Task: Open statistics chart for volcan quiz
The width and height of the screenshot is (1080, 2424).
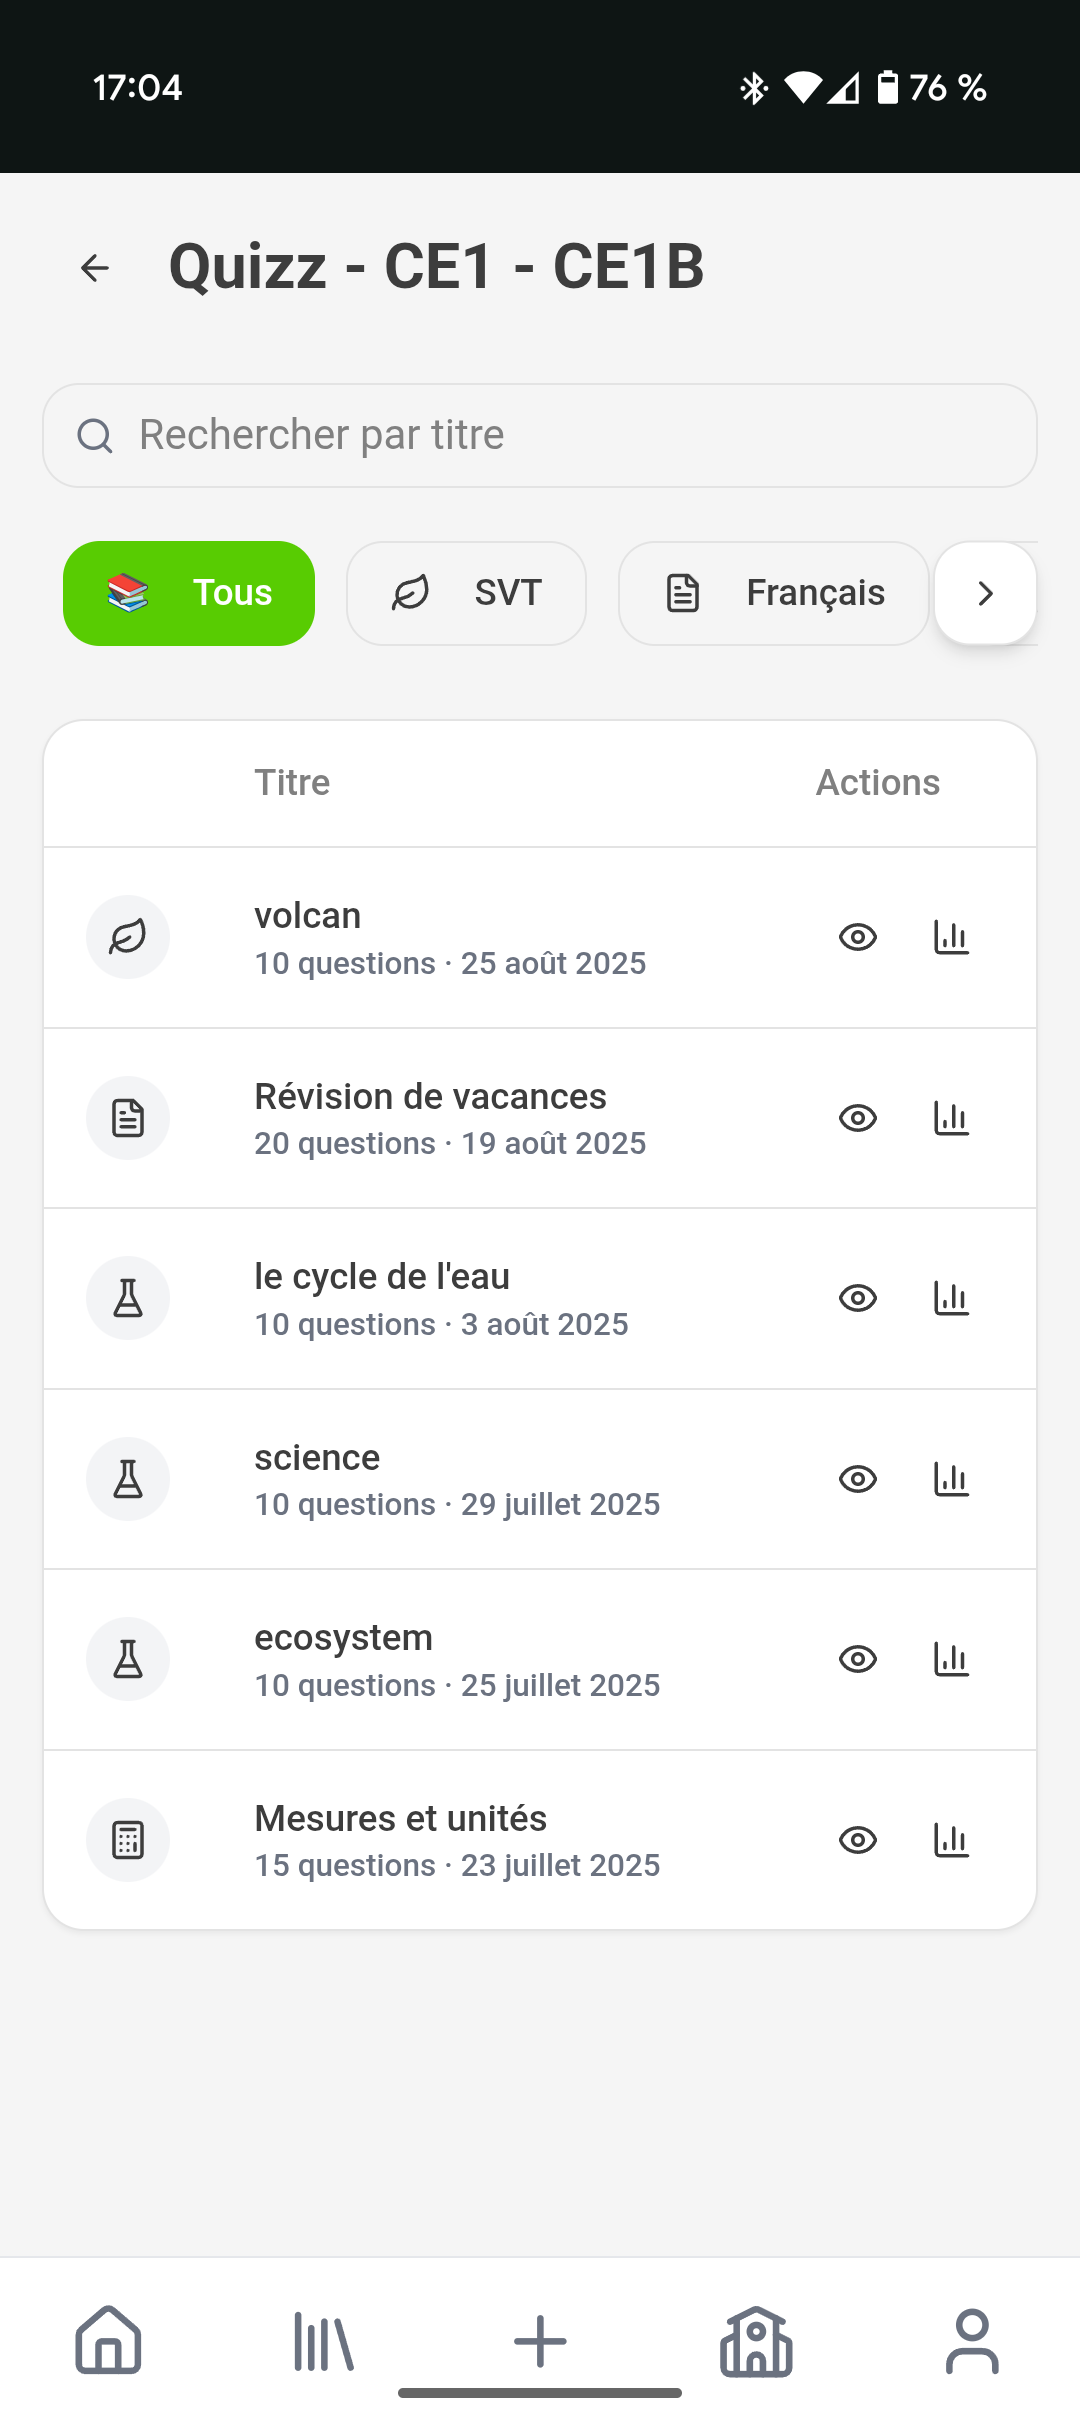Action: point(951,937)
